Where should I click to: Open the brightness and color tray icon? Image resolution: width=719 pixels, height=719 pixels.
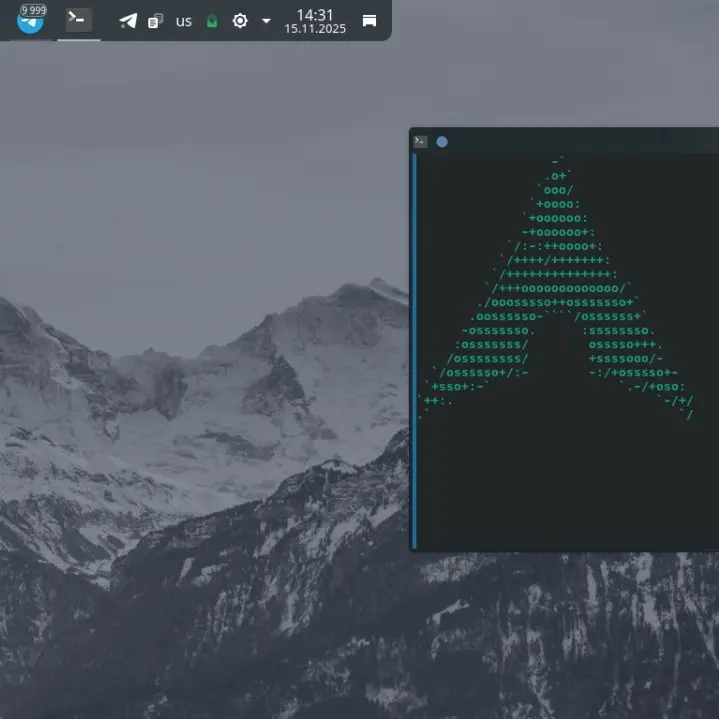[240, 21]
